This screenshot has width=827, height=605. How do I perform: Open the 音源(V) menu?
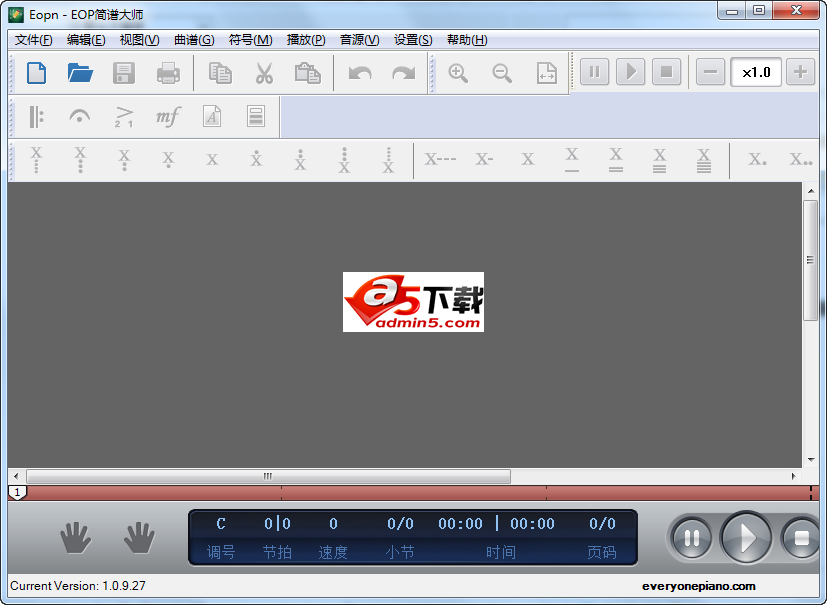click(x=359, y=40)
